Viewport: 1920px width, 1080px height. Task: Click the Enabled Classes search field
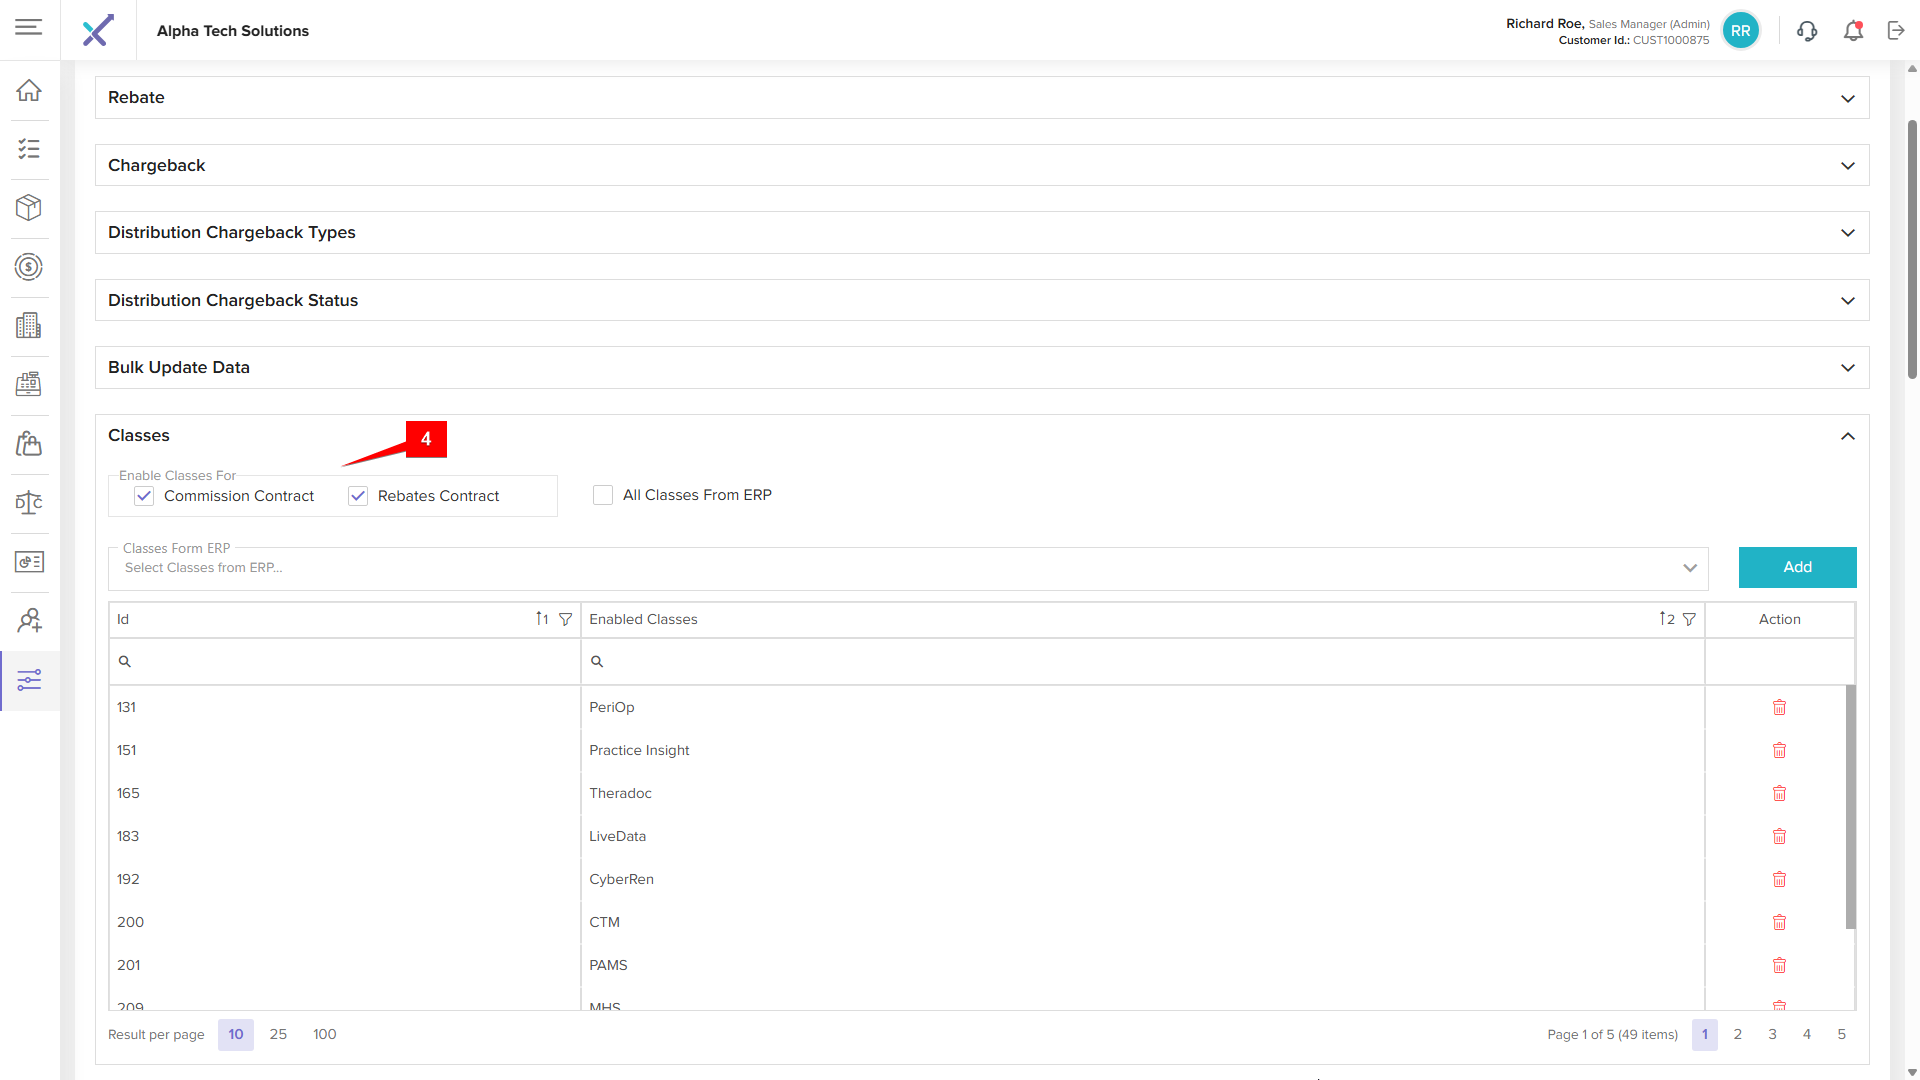[1142, 661]
